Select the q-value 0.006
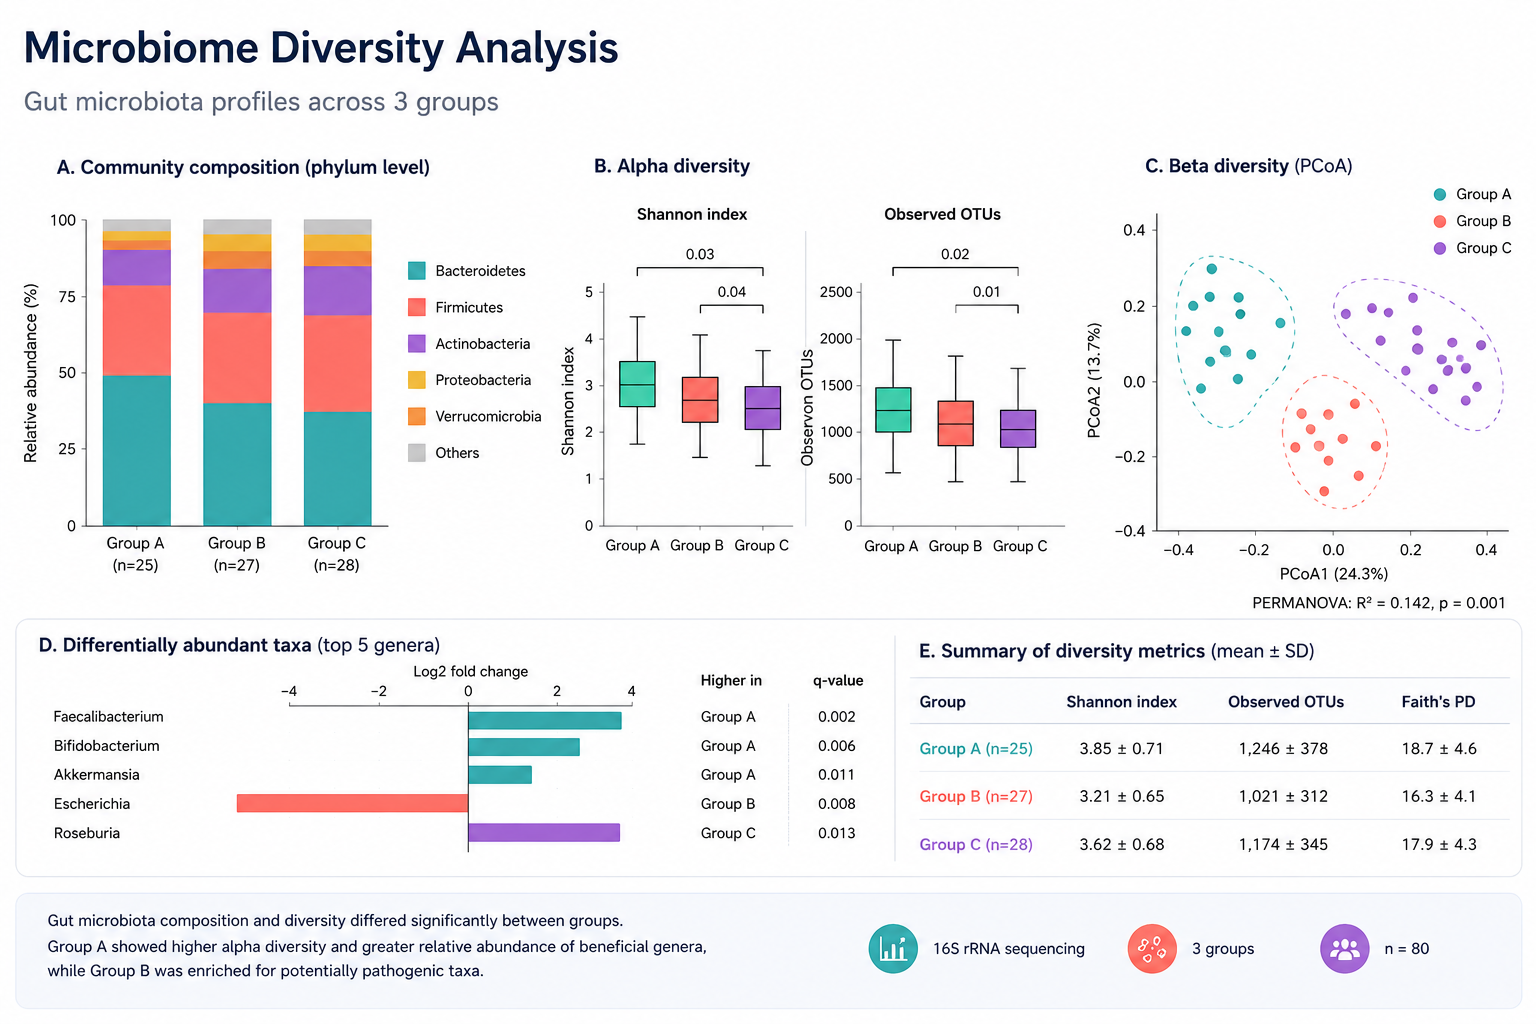Screen dimensions: 1536x1024 (837, 746)
